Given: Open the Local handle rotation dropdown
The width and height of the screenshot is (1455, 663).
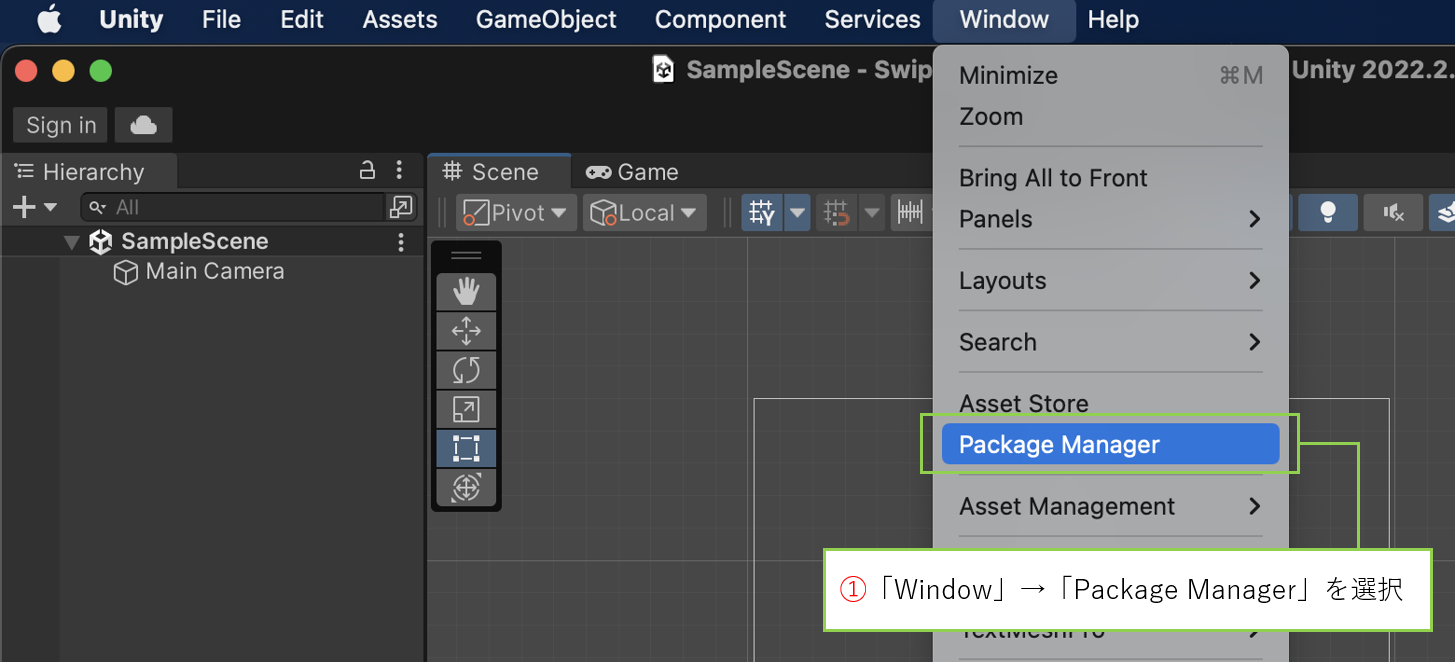Looking at the screenshot, I should 644,213.
